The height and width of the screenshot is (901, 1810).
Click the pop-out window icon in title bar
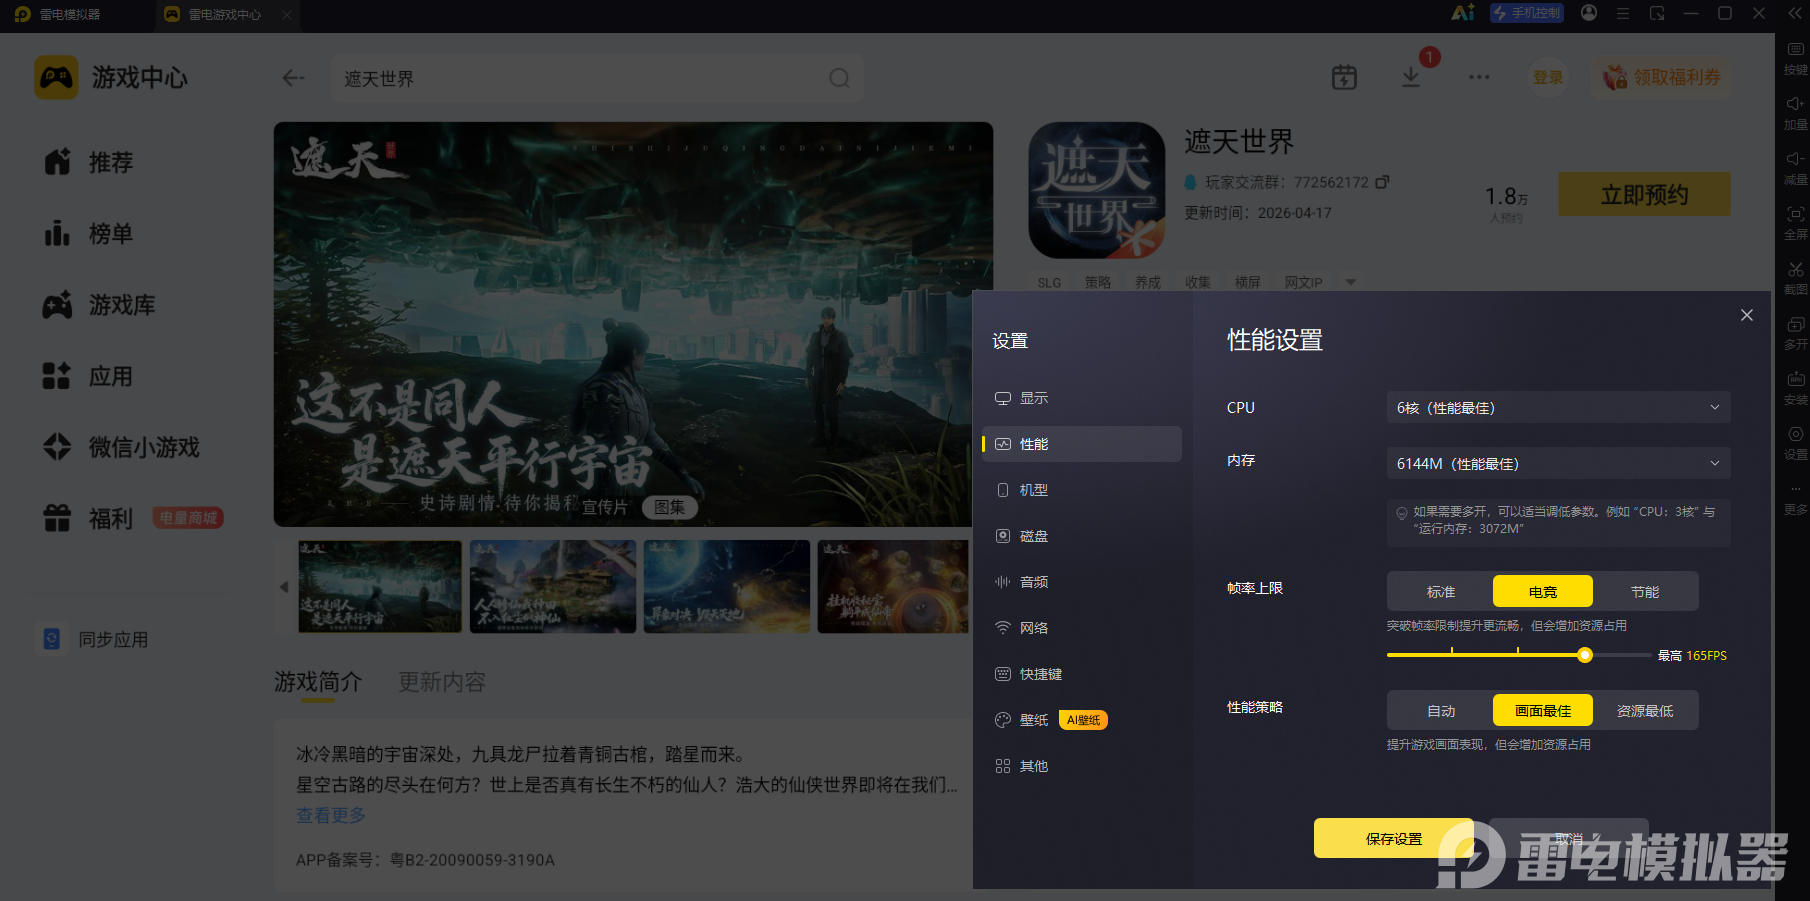point(1657,14)
